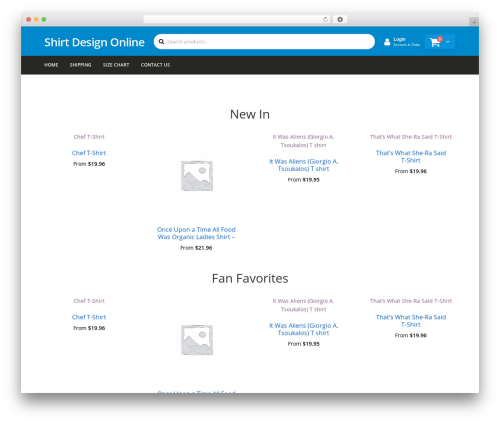
Task: Open the CONTACT US menu item
Action: 155,65
